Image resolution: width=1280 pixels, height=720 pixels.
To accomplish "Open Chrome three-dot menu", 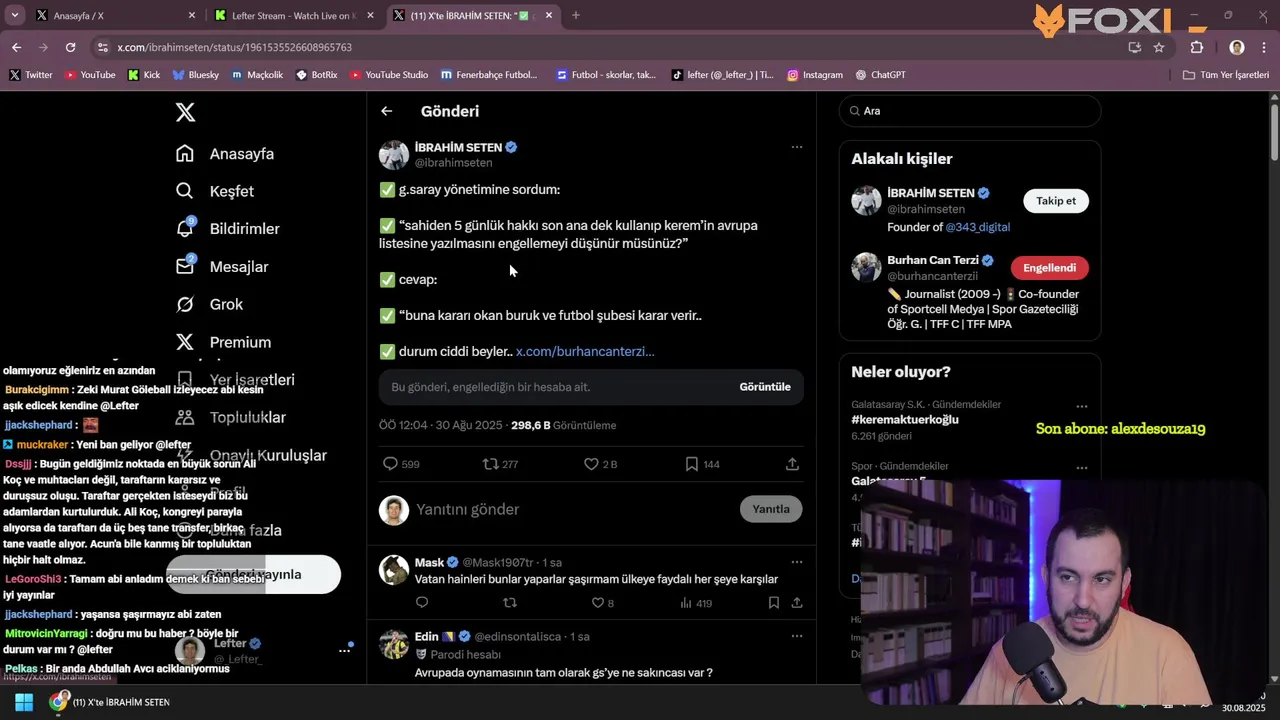I will click(x=1265, y=47).
